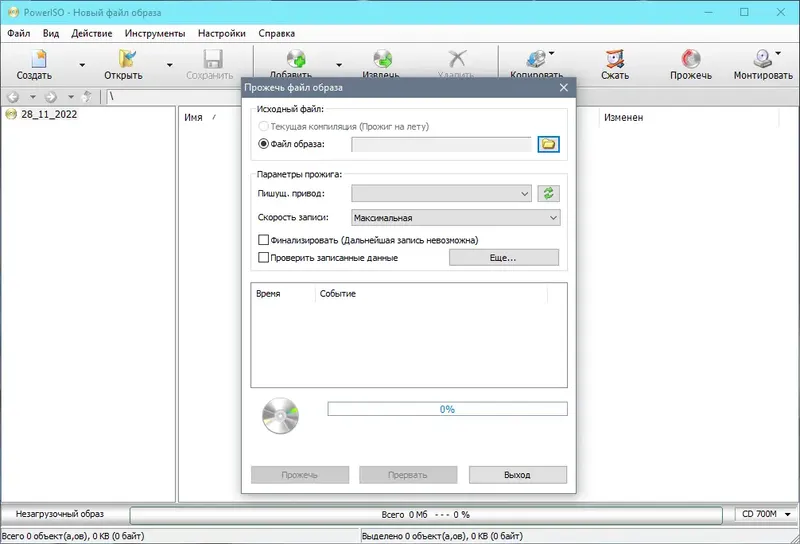Expand the Добавить dropdown arrow
This screenshot has width=800, height=544.
point(339,65)
